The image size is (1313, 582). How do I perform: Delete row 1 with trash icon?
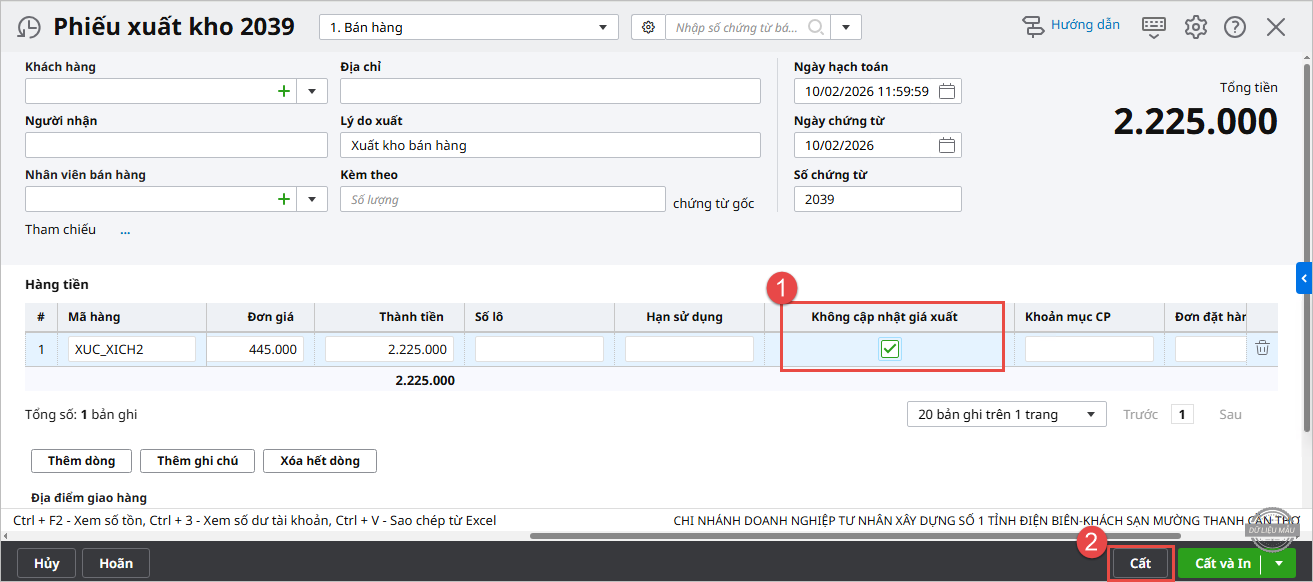point(1263,348)
